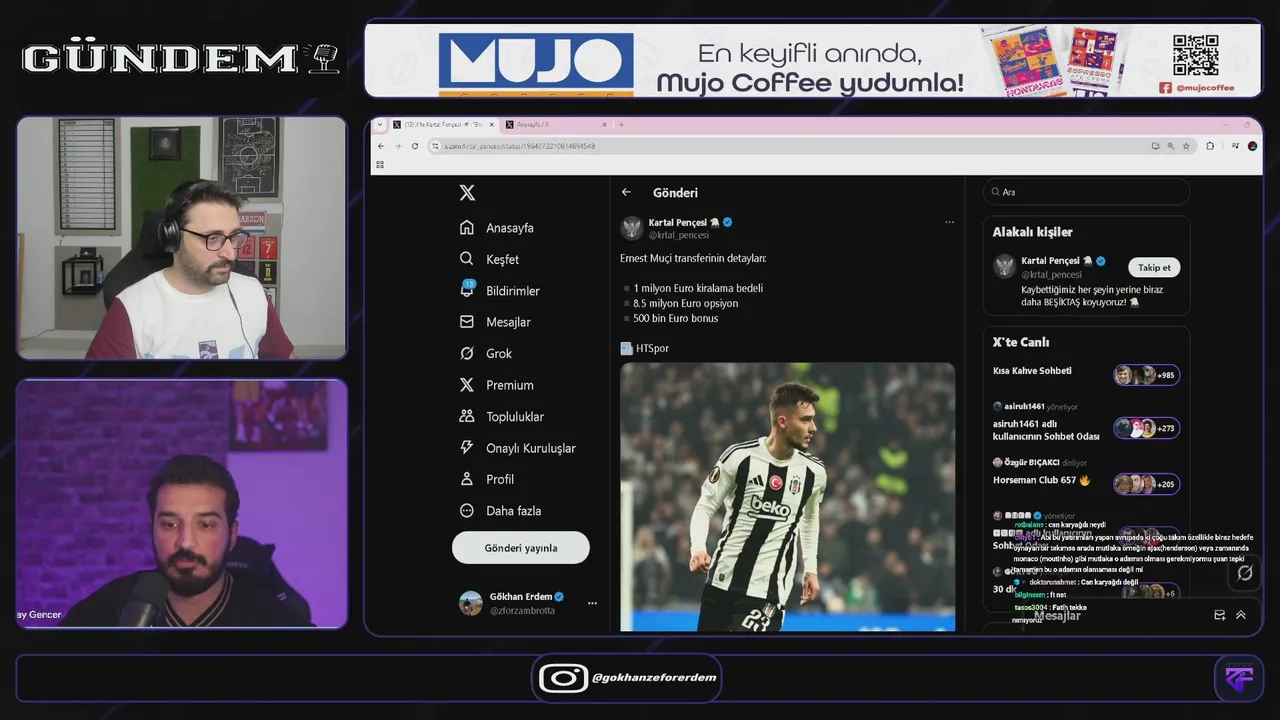Screen dimensions: 1280x720
Task: Click the Gönderi yayınla button
Action: [x=521, y=548]
